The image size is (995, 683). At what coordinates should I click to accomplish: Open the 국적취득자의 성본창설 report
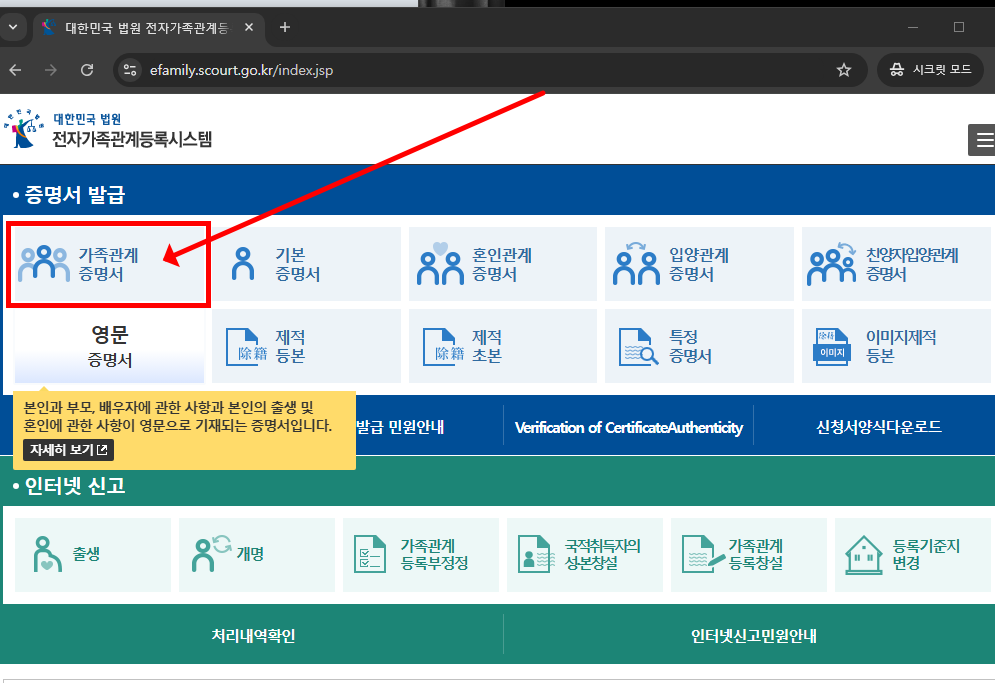[x=585, y=555]
